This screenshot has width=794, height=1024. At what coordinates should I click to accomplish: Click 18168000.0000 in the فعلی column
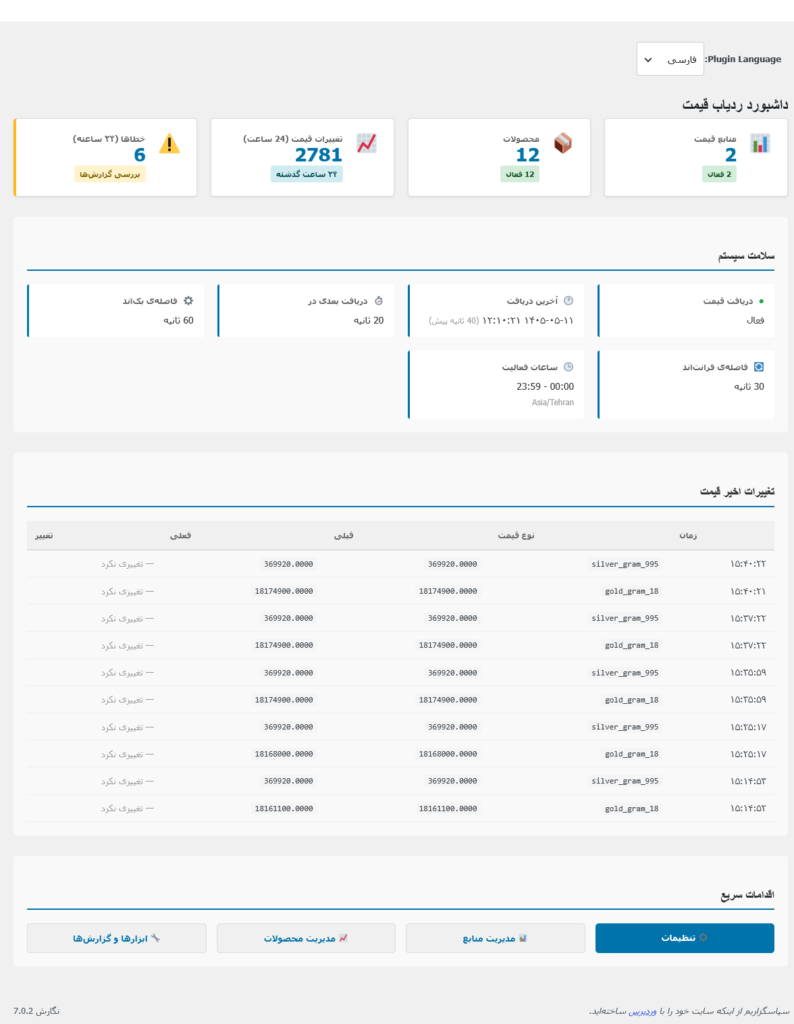284,754
